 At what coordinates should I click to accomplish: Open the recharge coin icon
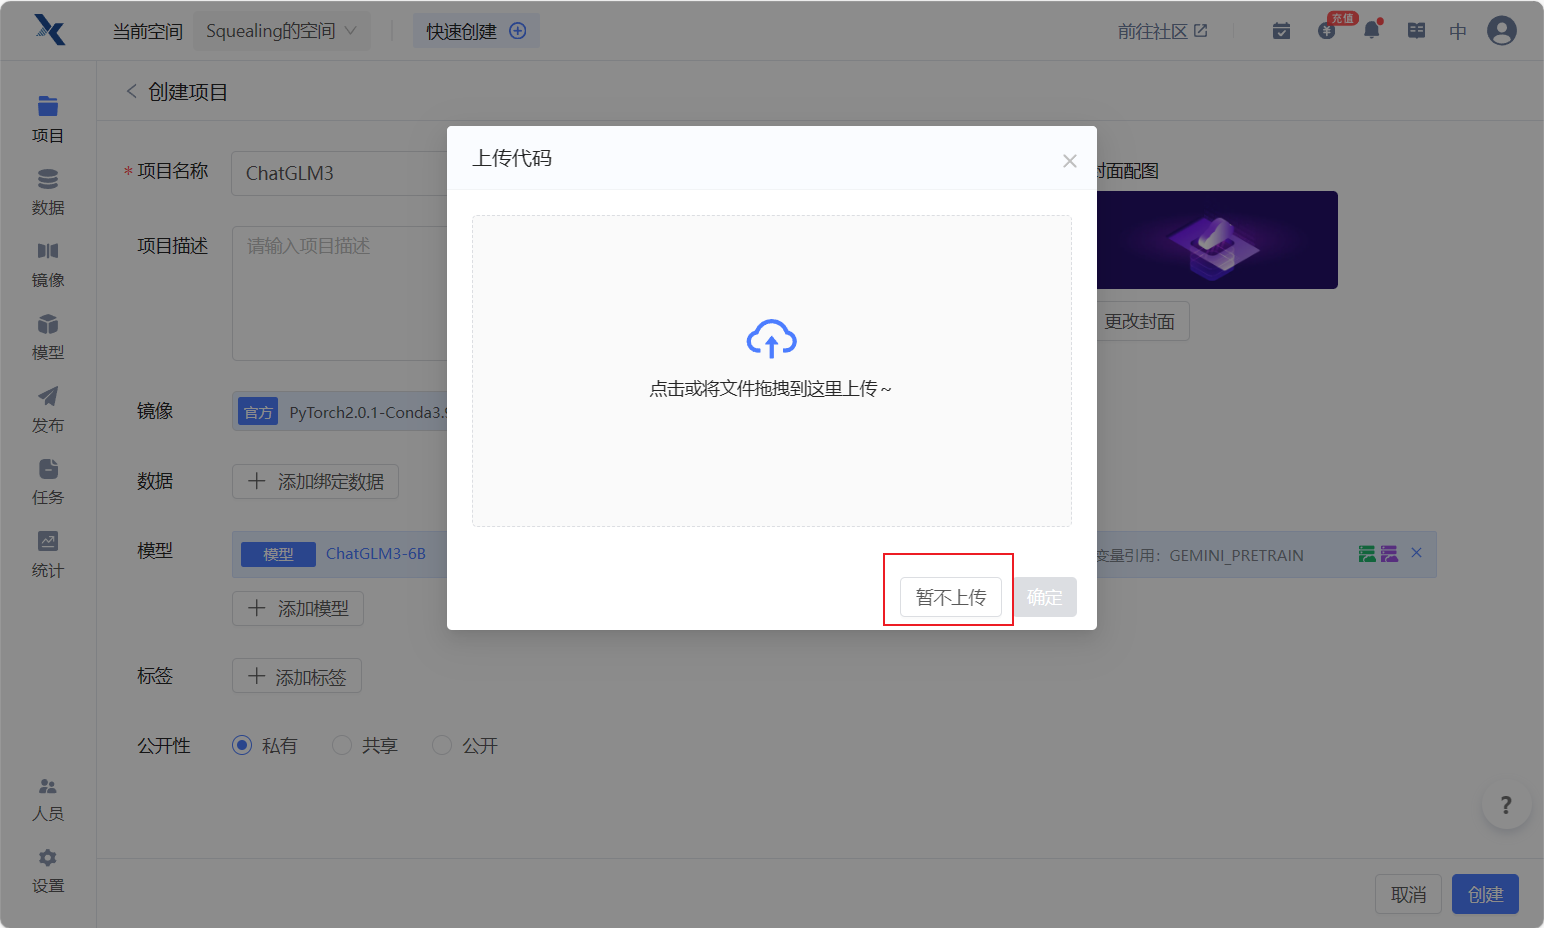[x=1327, y=31]
